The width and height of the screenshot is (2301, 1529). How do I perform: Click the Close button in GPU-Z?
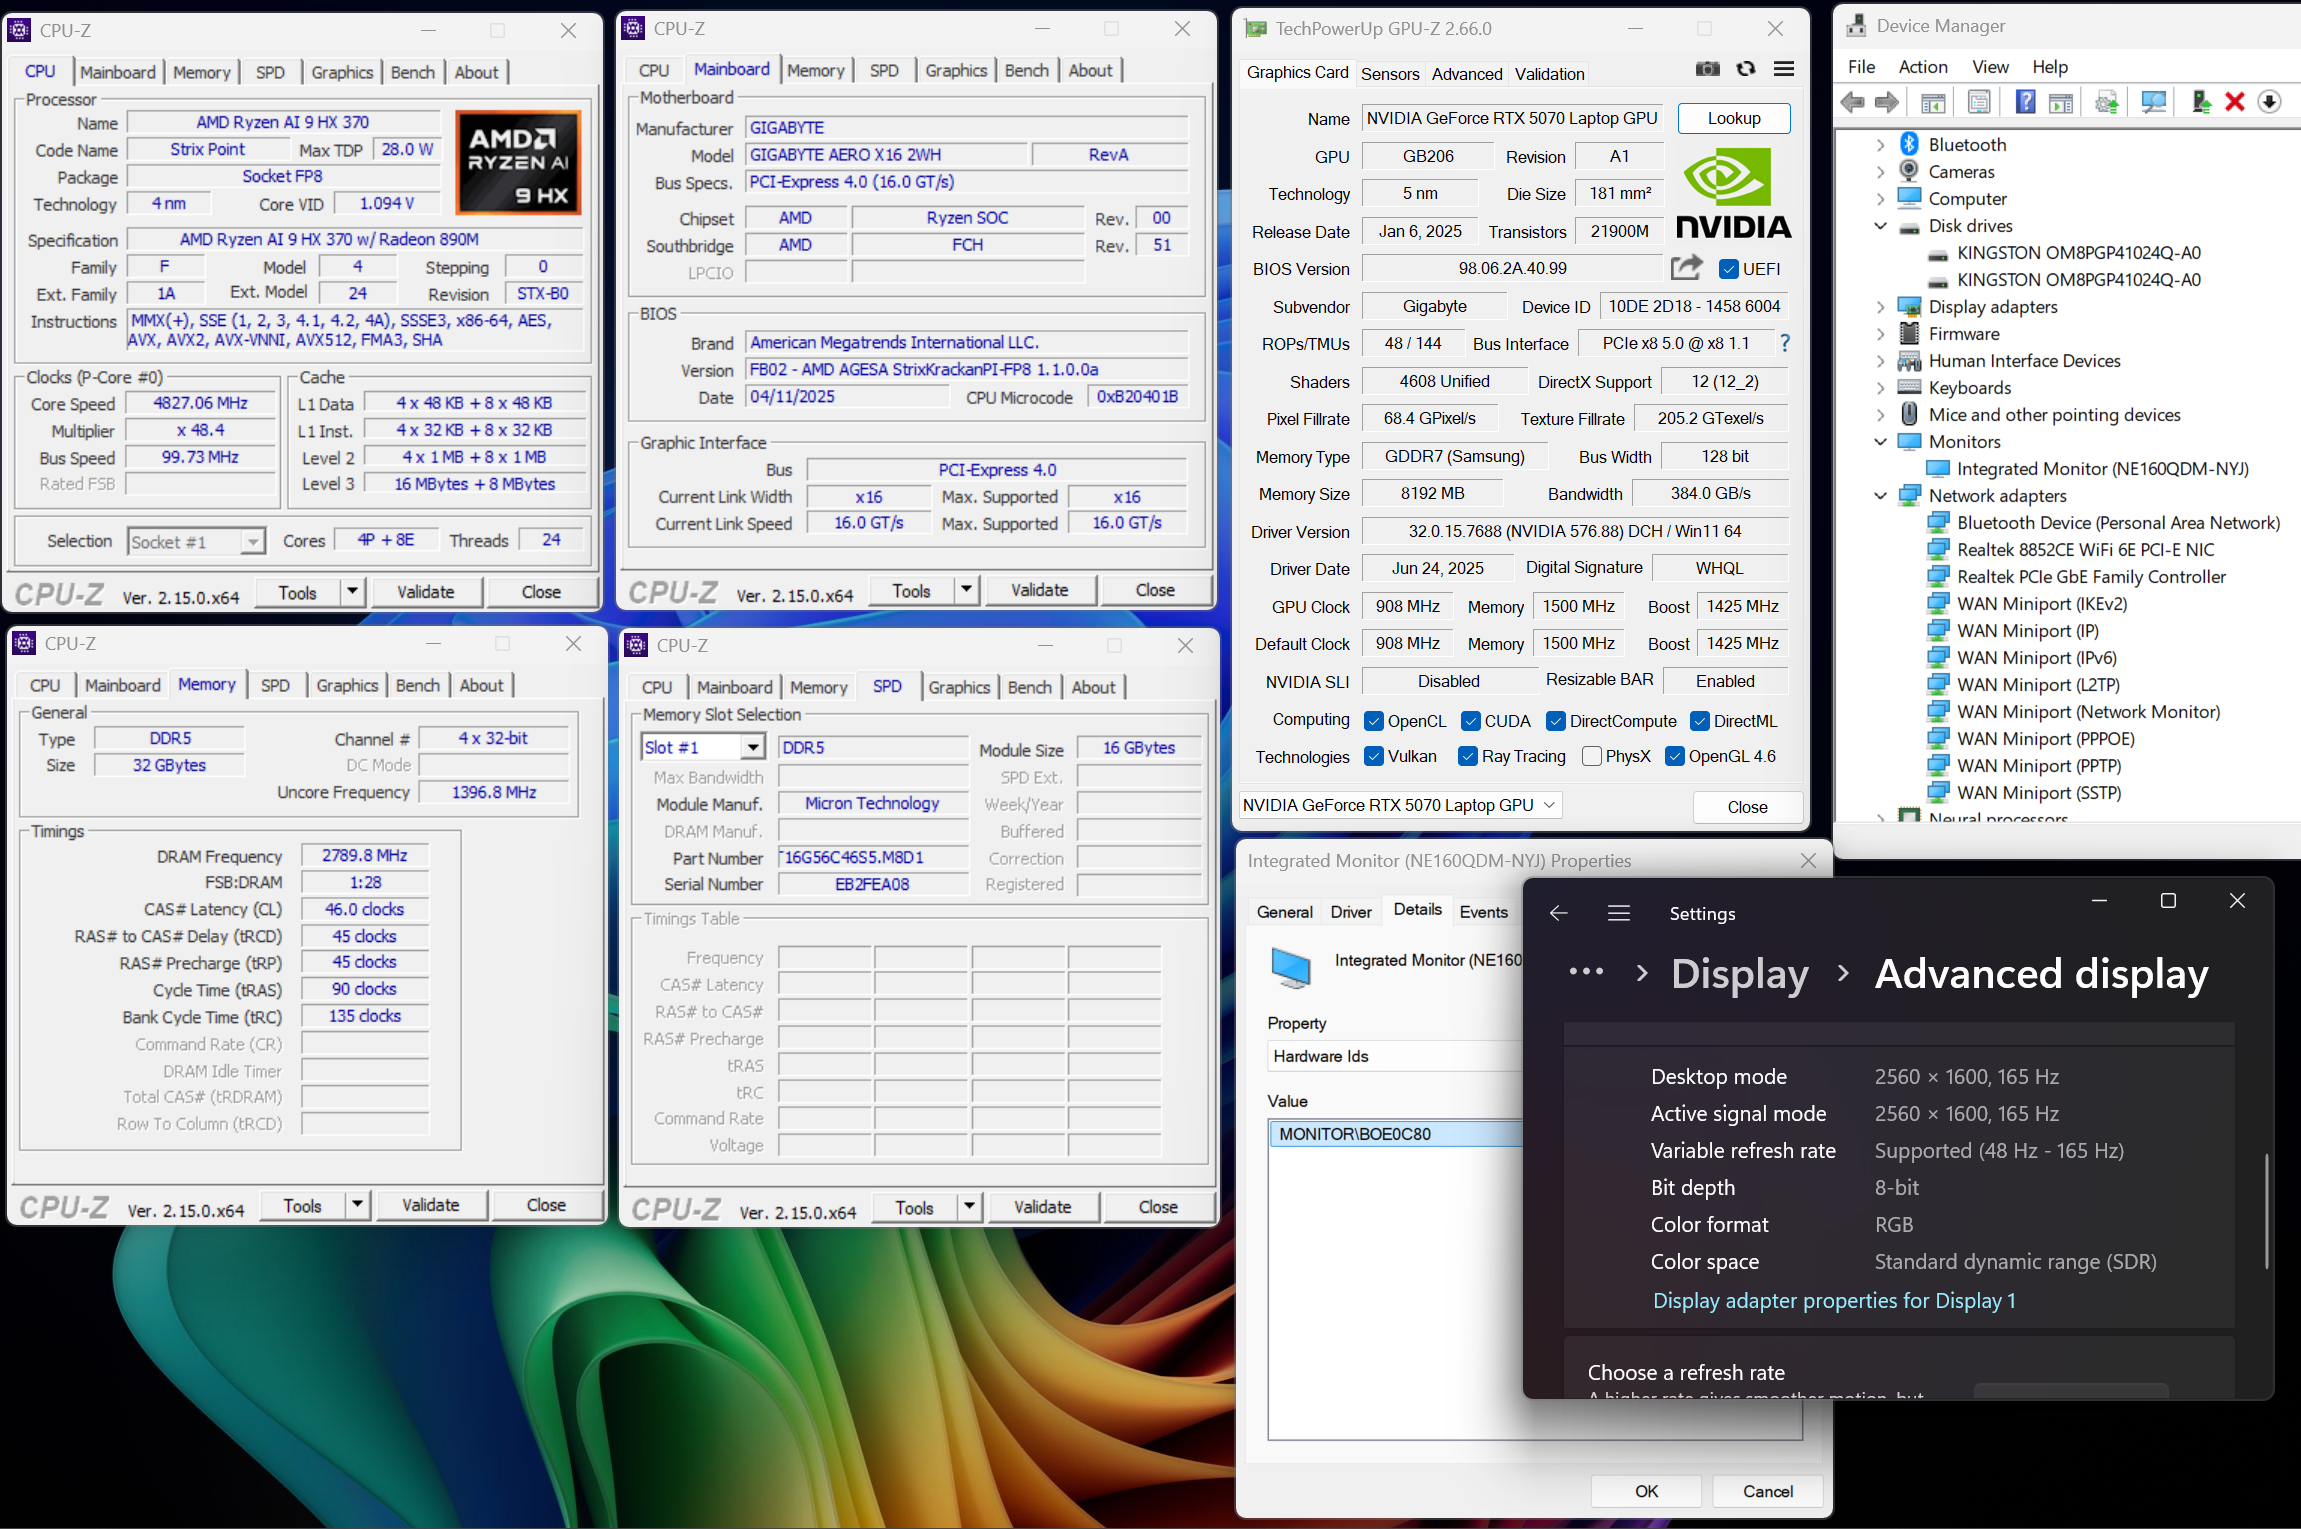[x=1747, y=807]
